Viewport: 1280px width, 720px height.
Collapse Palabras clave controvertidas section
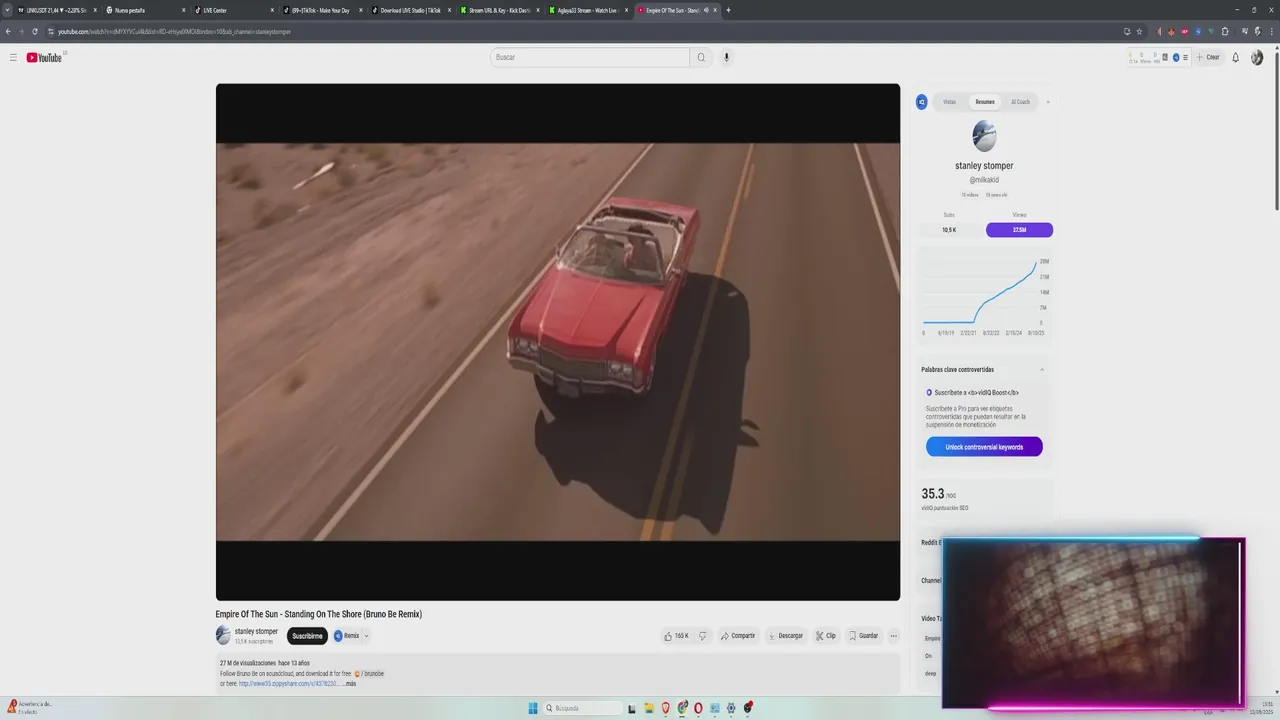tap(1042, 370)
